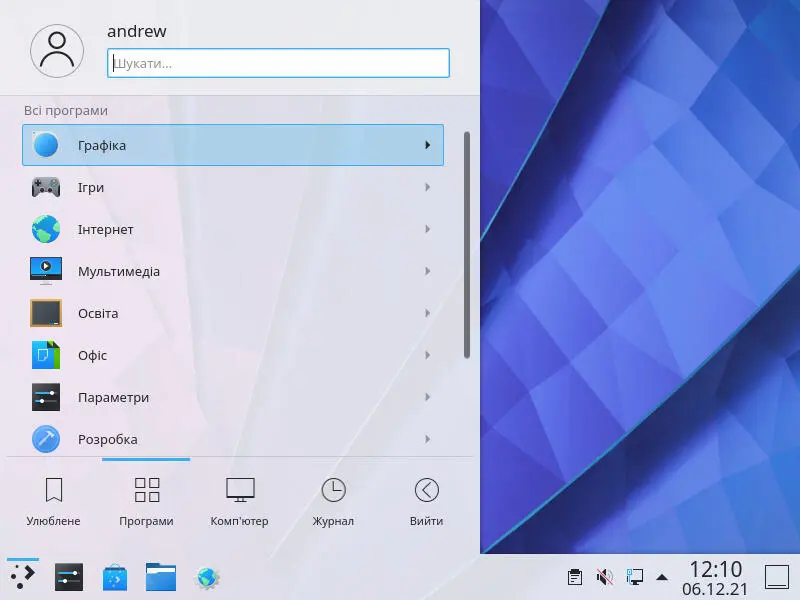
Task: Switch to the Улюблене tab
Action: (54, 502)
